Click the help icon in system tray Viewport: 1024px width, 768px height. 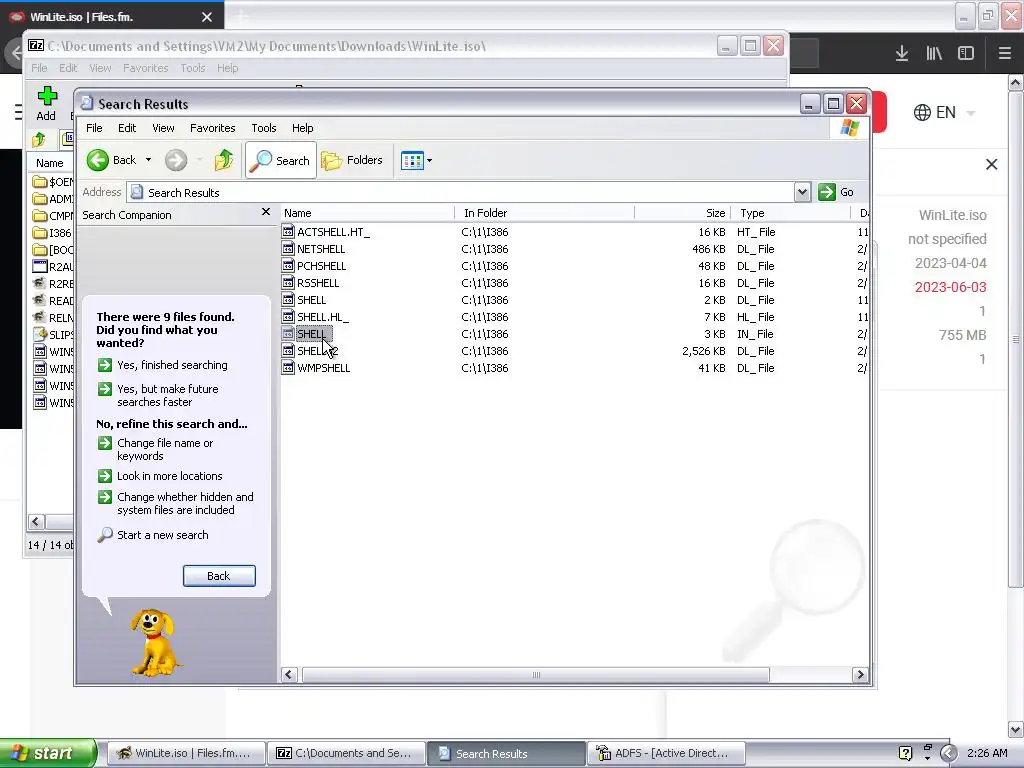(905, 753)
